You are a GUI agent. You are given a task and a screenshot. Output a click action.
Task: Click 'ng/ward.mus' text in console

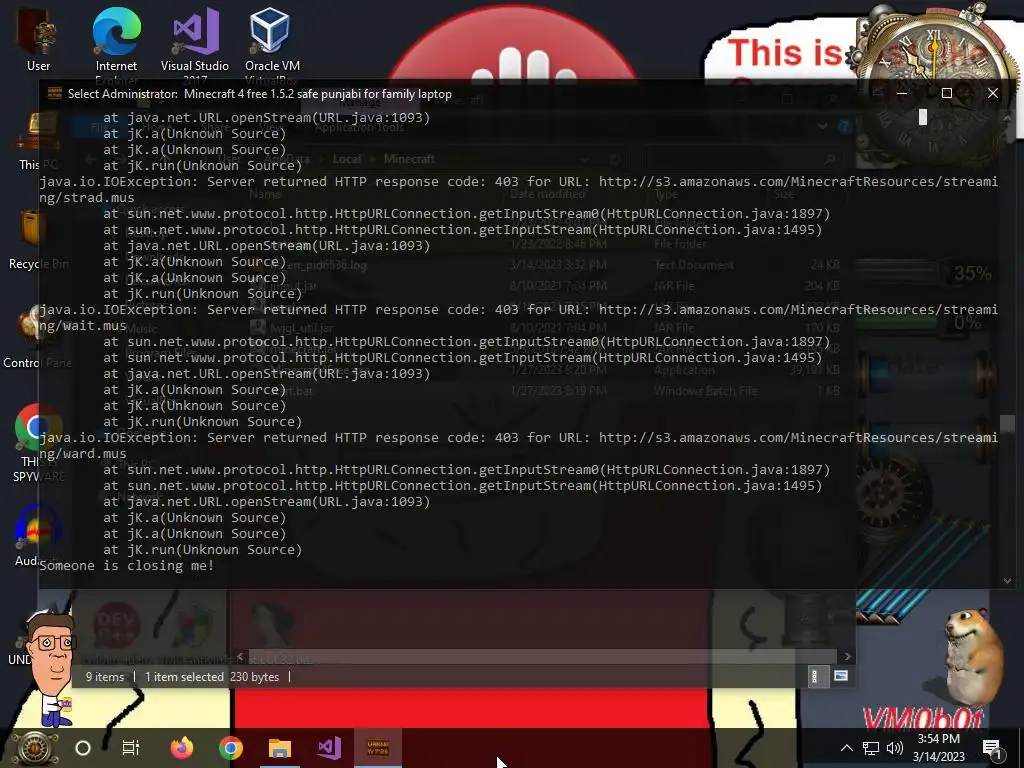(x=83, y=453)
